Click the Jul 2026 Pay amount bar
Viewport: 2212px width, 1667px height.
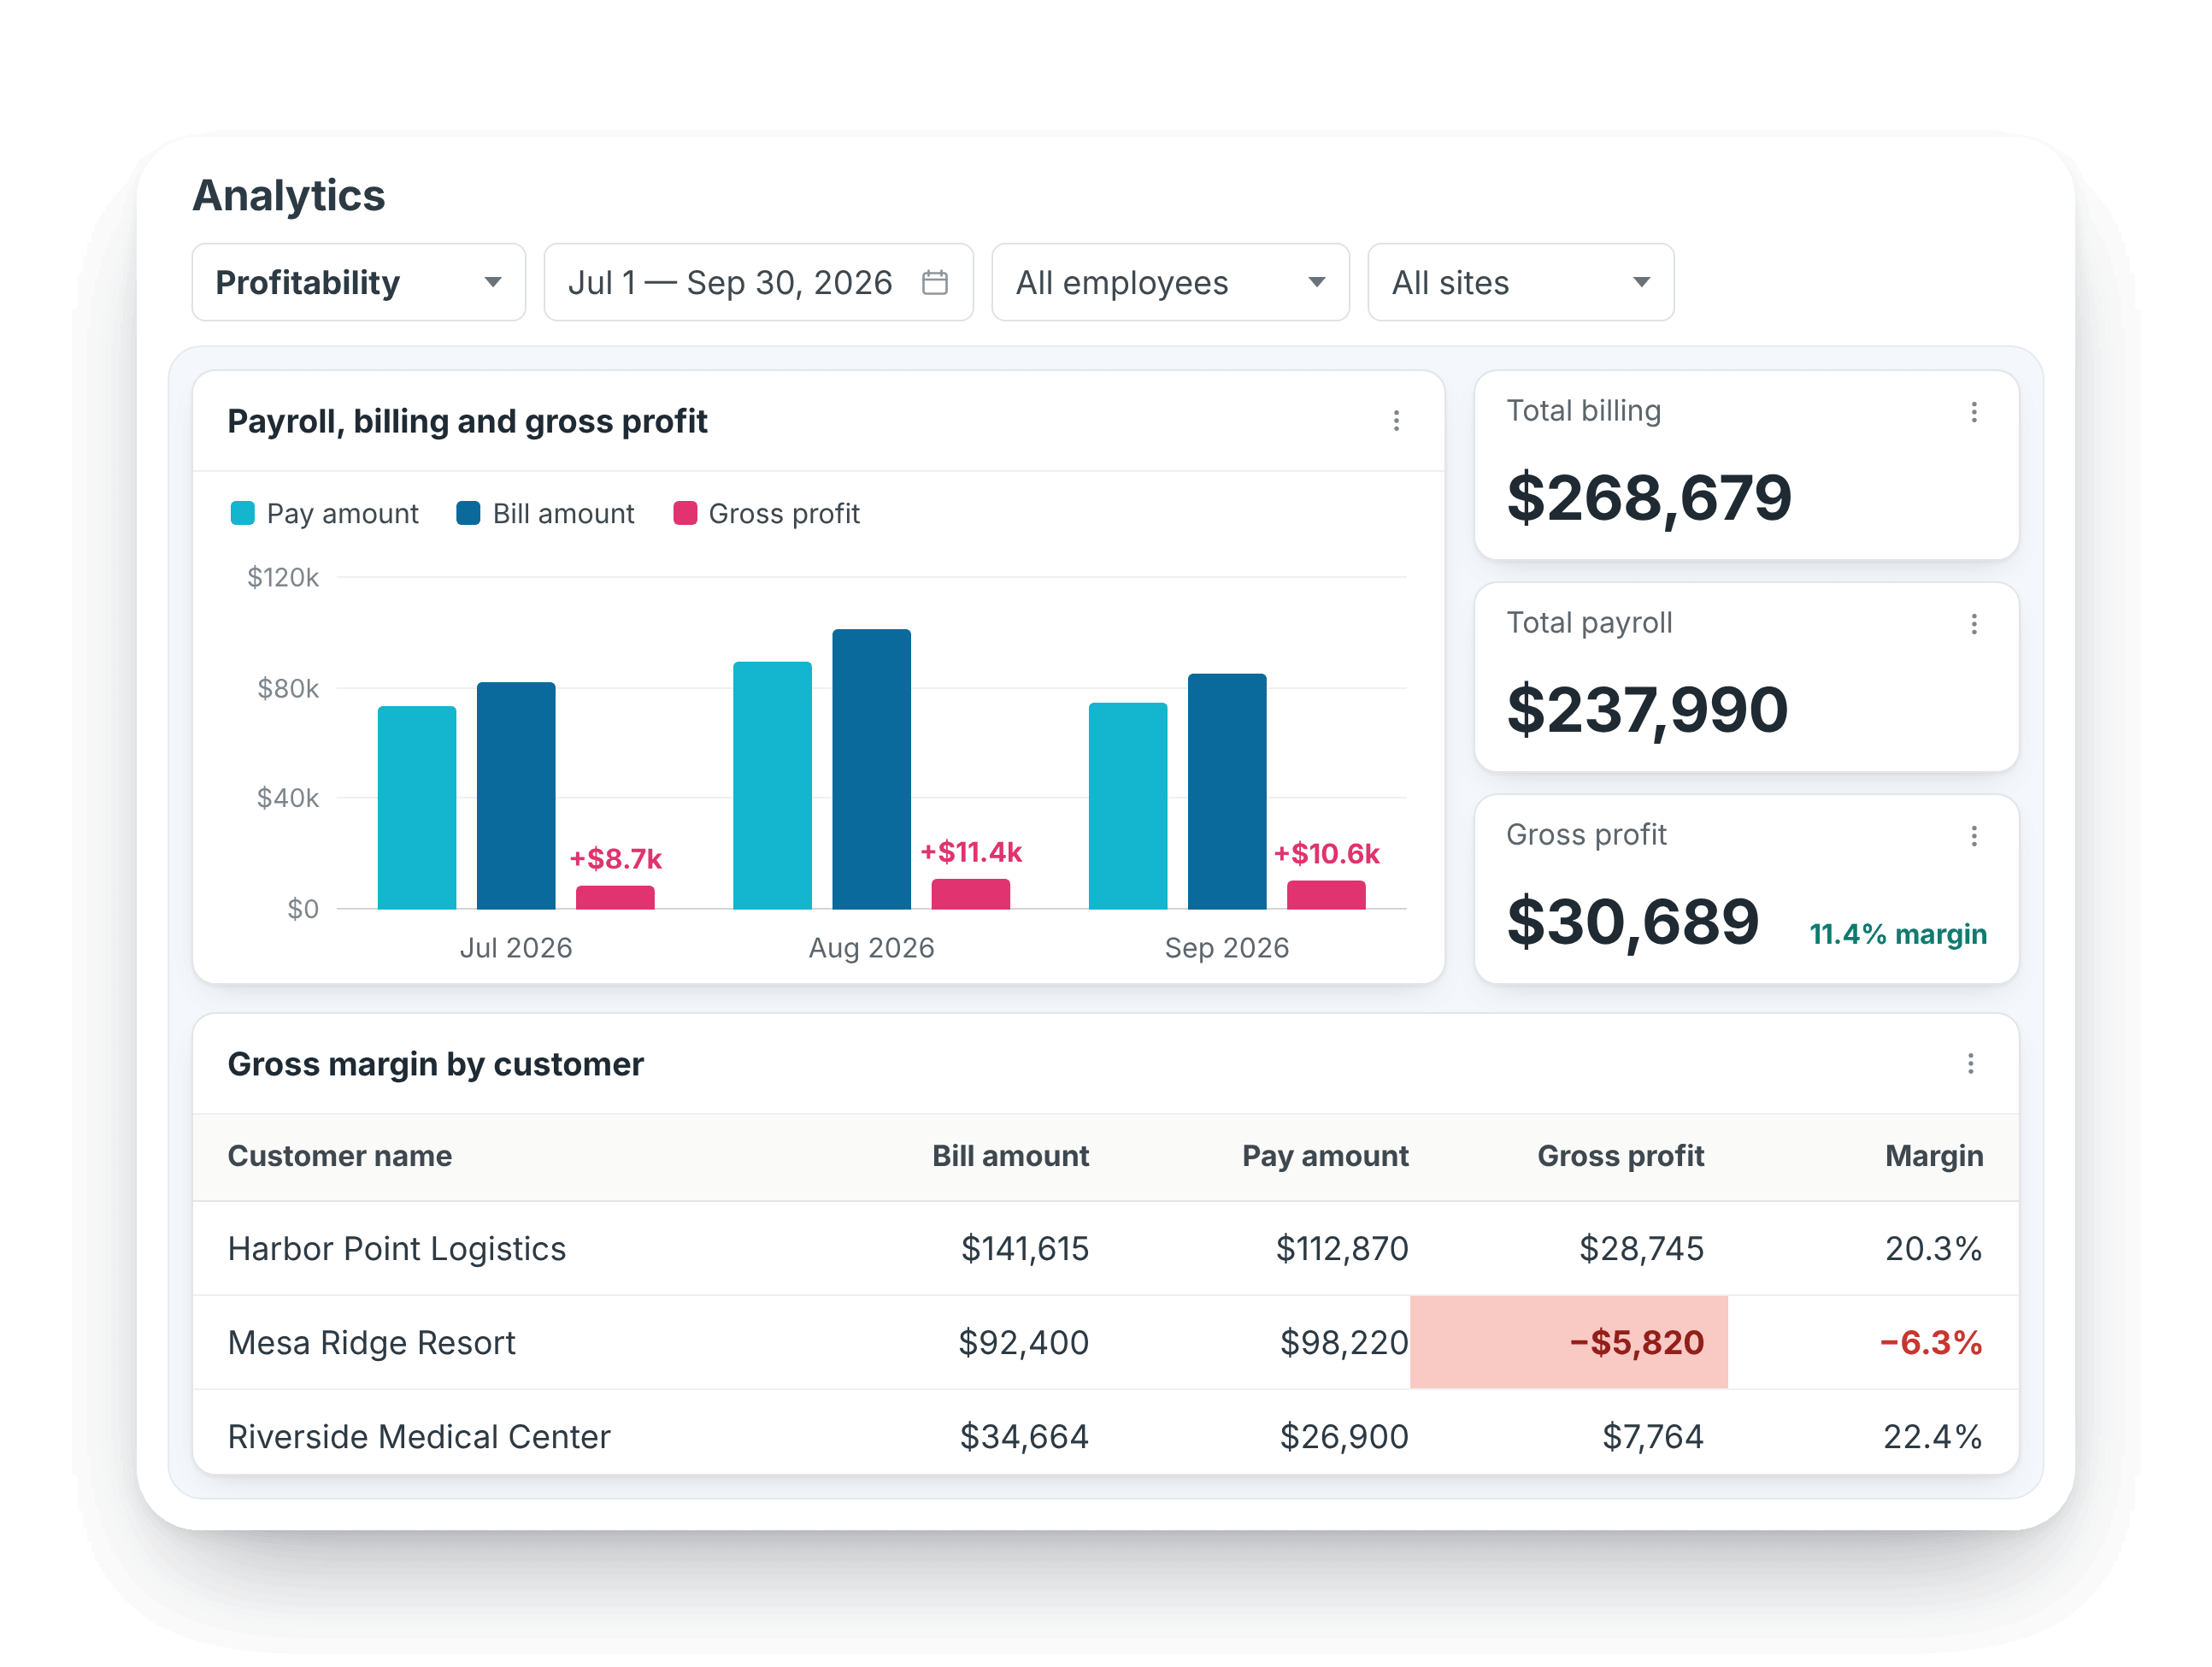tap(417, 808)
